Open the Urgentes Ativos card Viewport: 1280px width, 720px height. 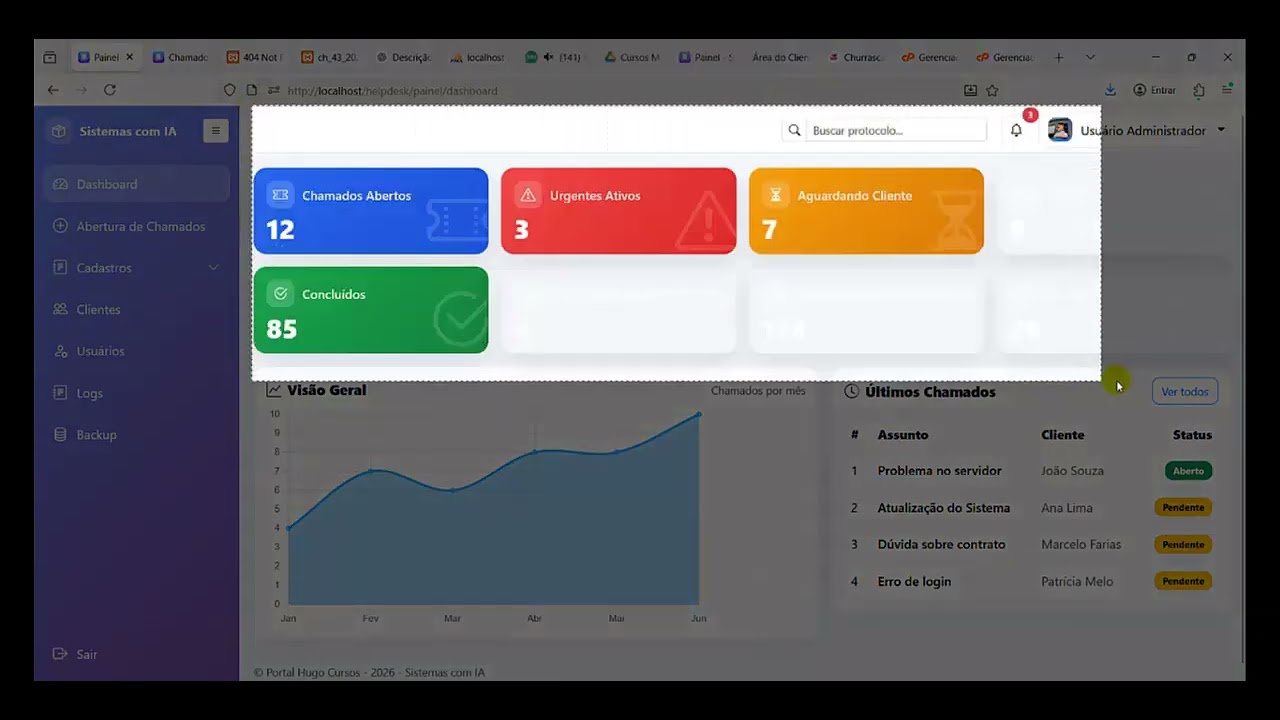pos(618,211)
